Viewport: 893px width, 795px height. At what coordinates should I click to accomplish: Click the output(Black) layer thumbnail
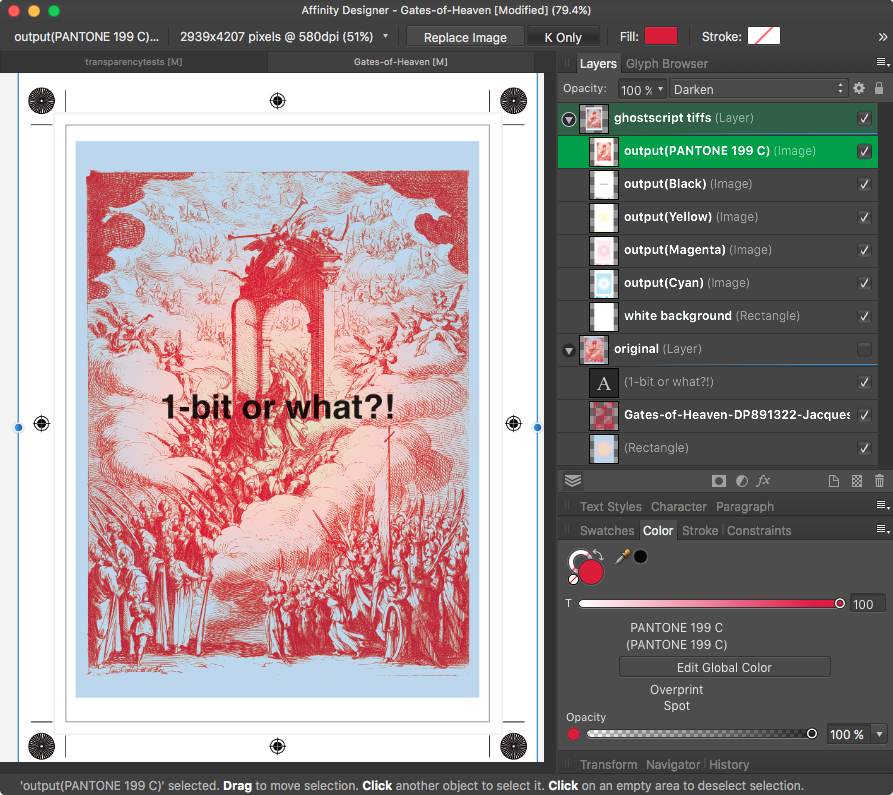[x=604, y=185]
